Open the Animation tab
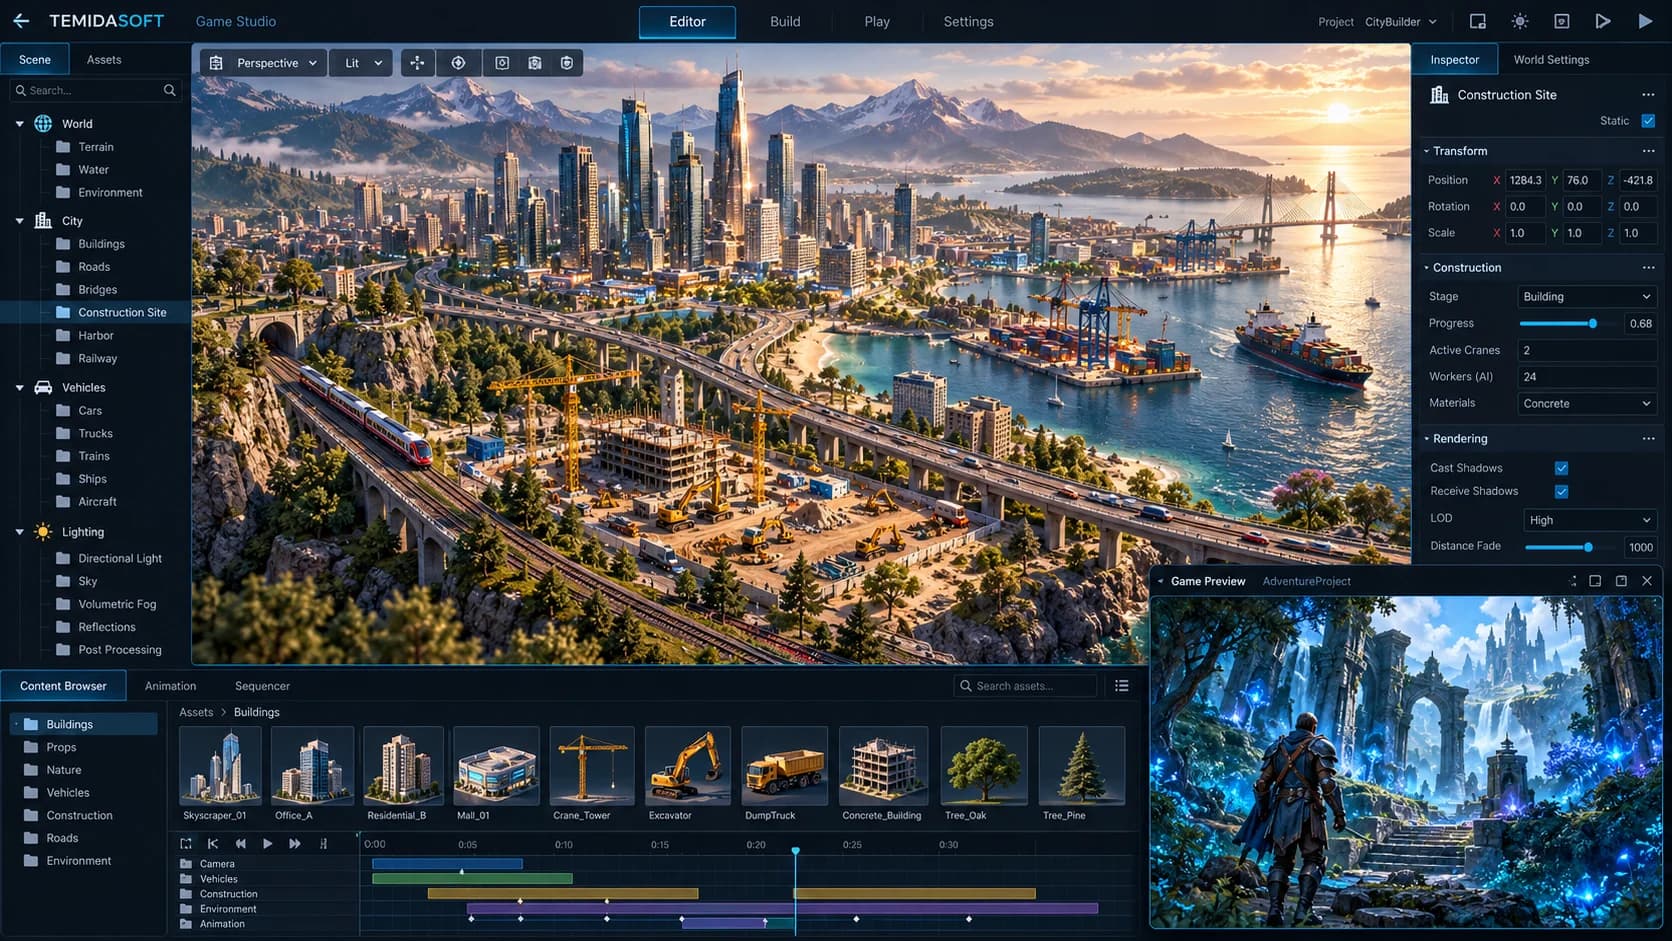The image size is (1672, 941). click(170, 686)
